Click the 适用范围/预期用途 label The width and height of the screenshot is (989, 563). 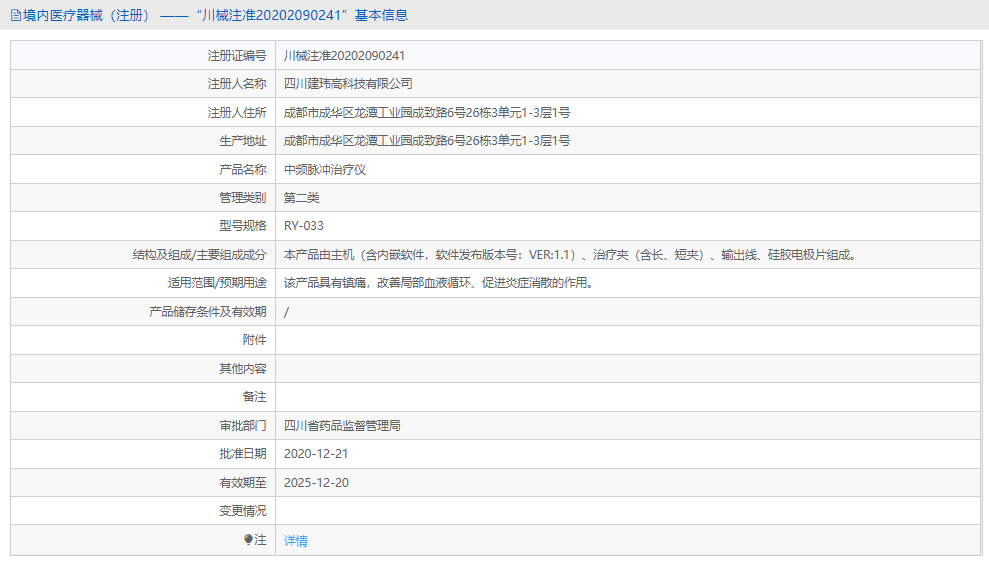coord(217,282)
